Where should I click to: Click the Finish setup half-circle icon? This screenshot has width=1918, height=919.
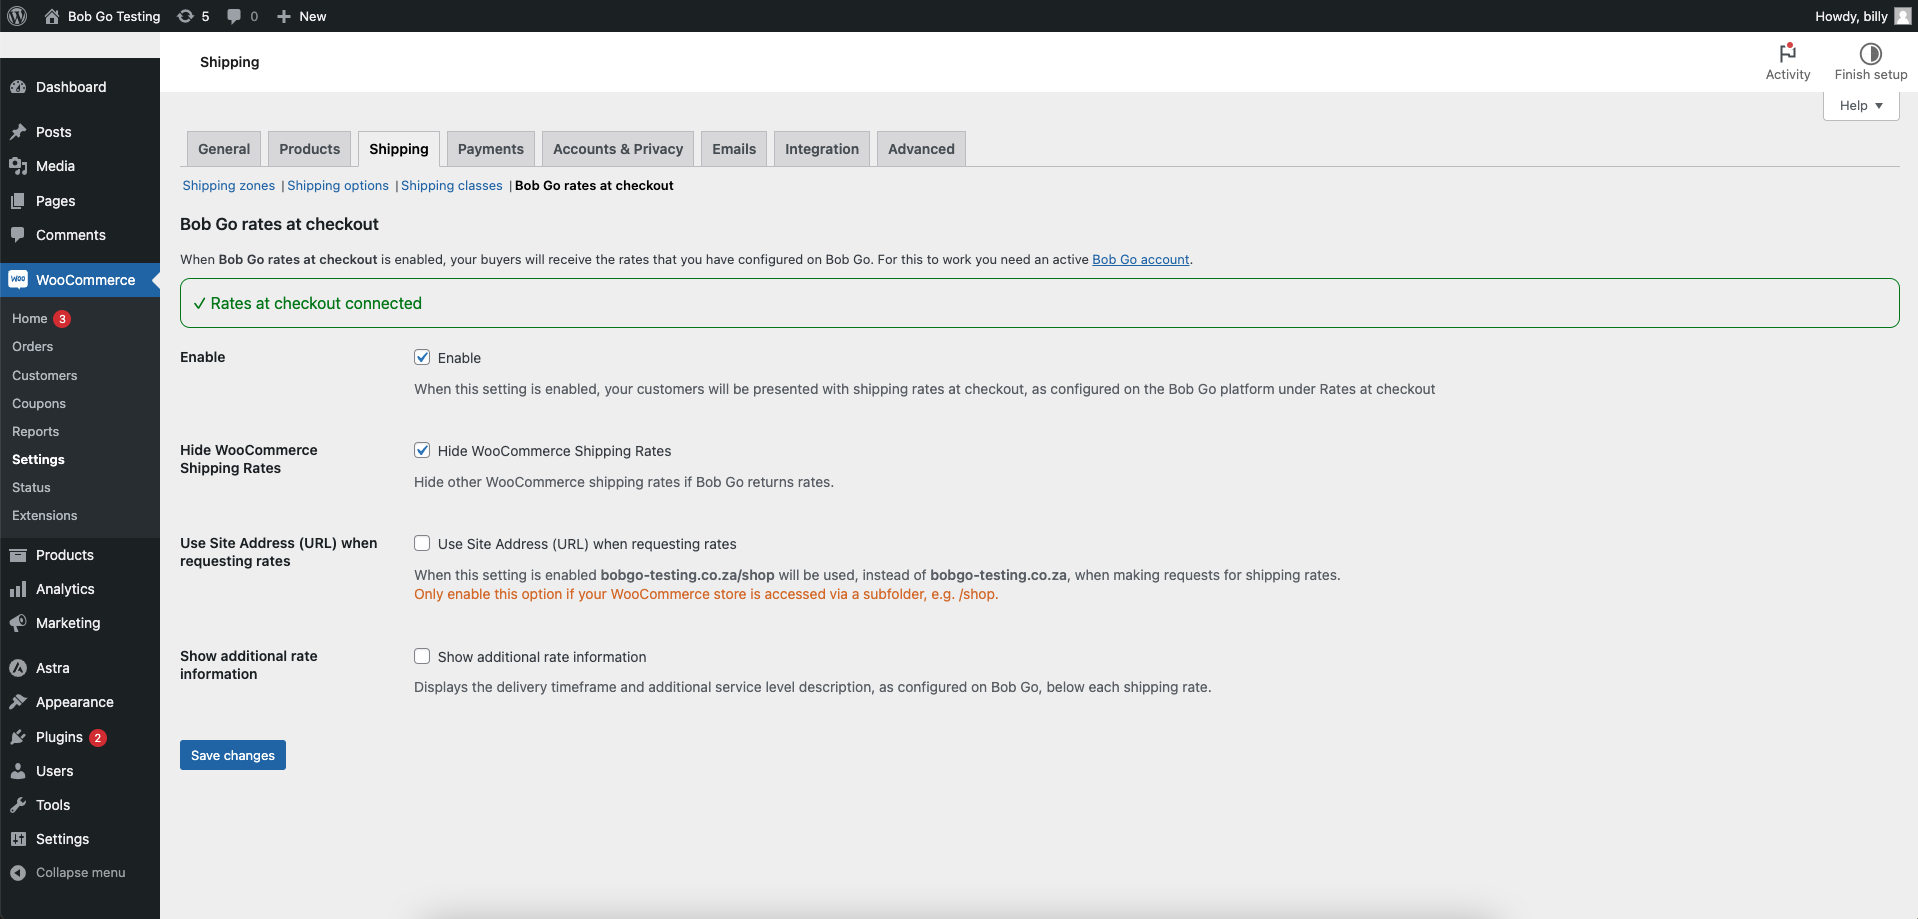pos(1871,53)
